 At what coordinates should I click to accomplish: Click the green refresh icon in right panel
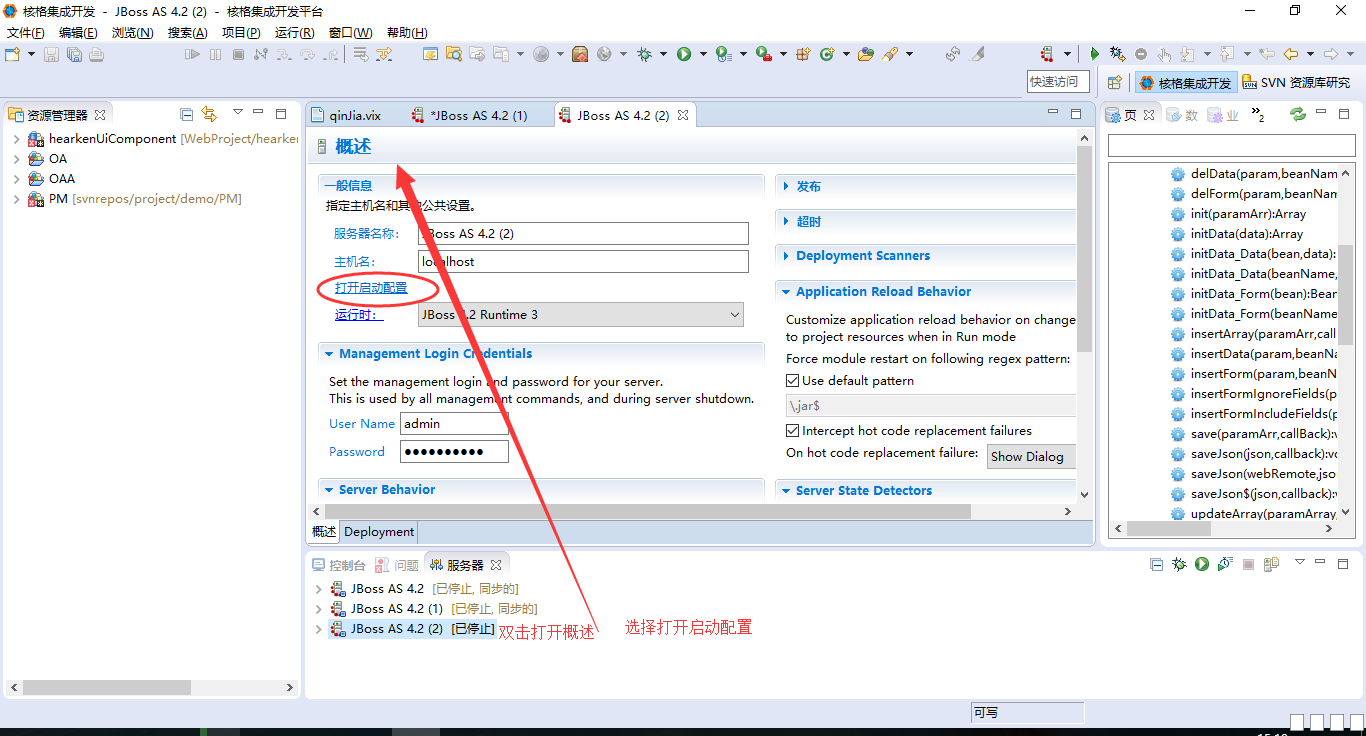[1298, 114]
